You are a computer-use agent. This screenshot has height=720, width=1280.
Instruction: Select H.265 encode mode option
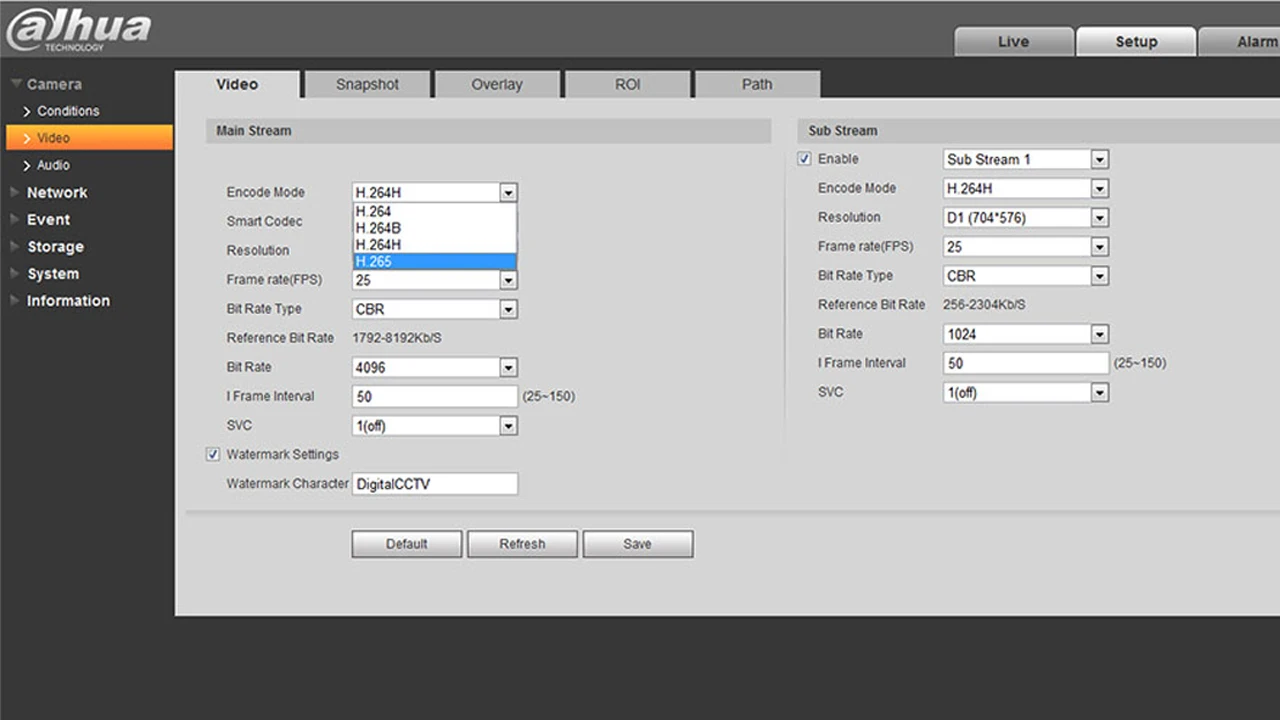pyautogui.click(x=435, y=262)
